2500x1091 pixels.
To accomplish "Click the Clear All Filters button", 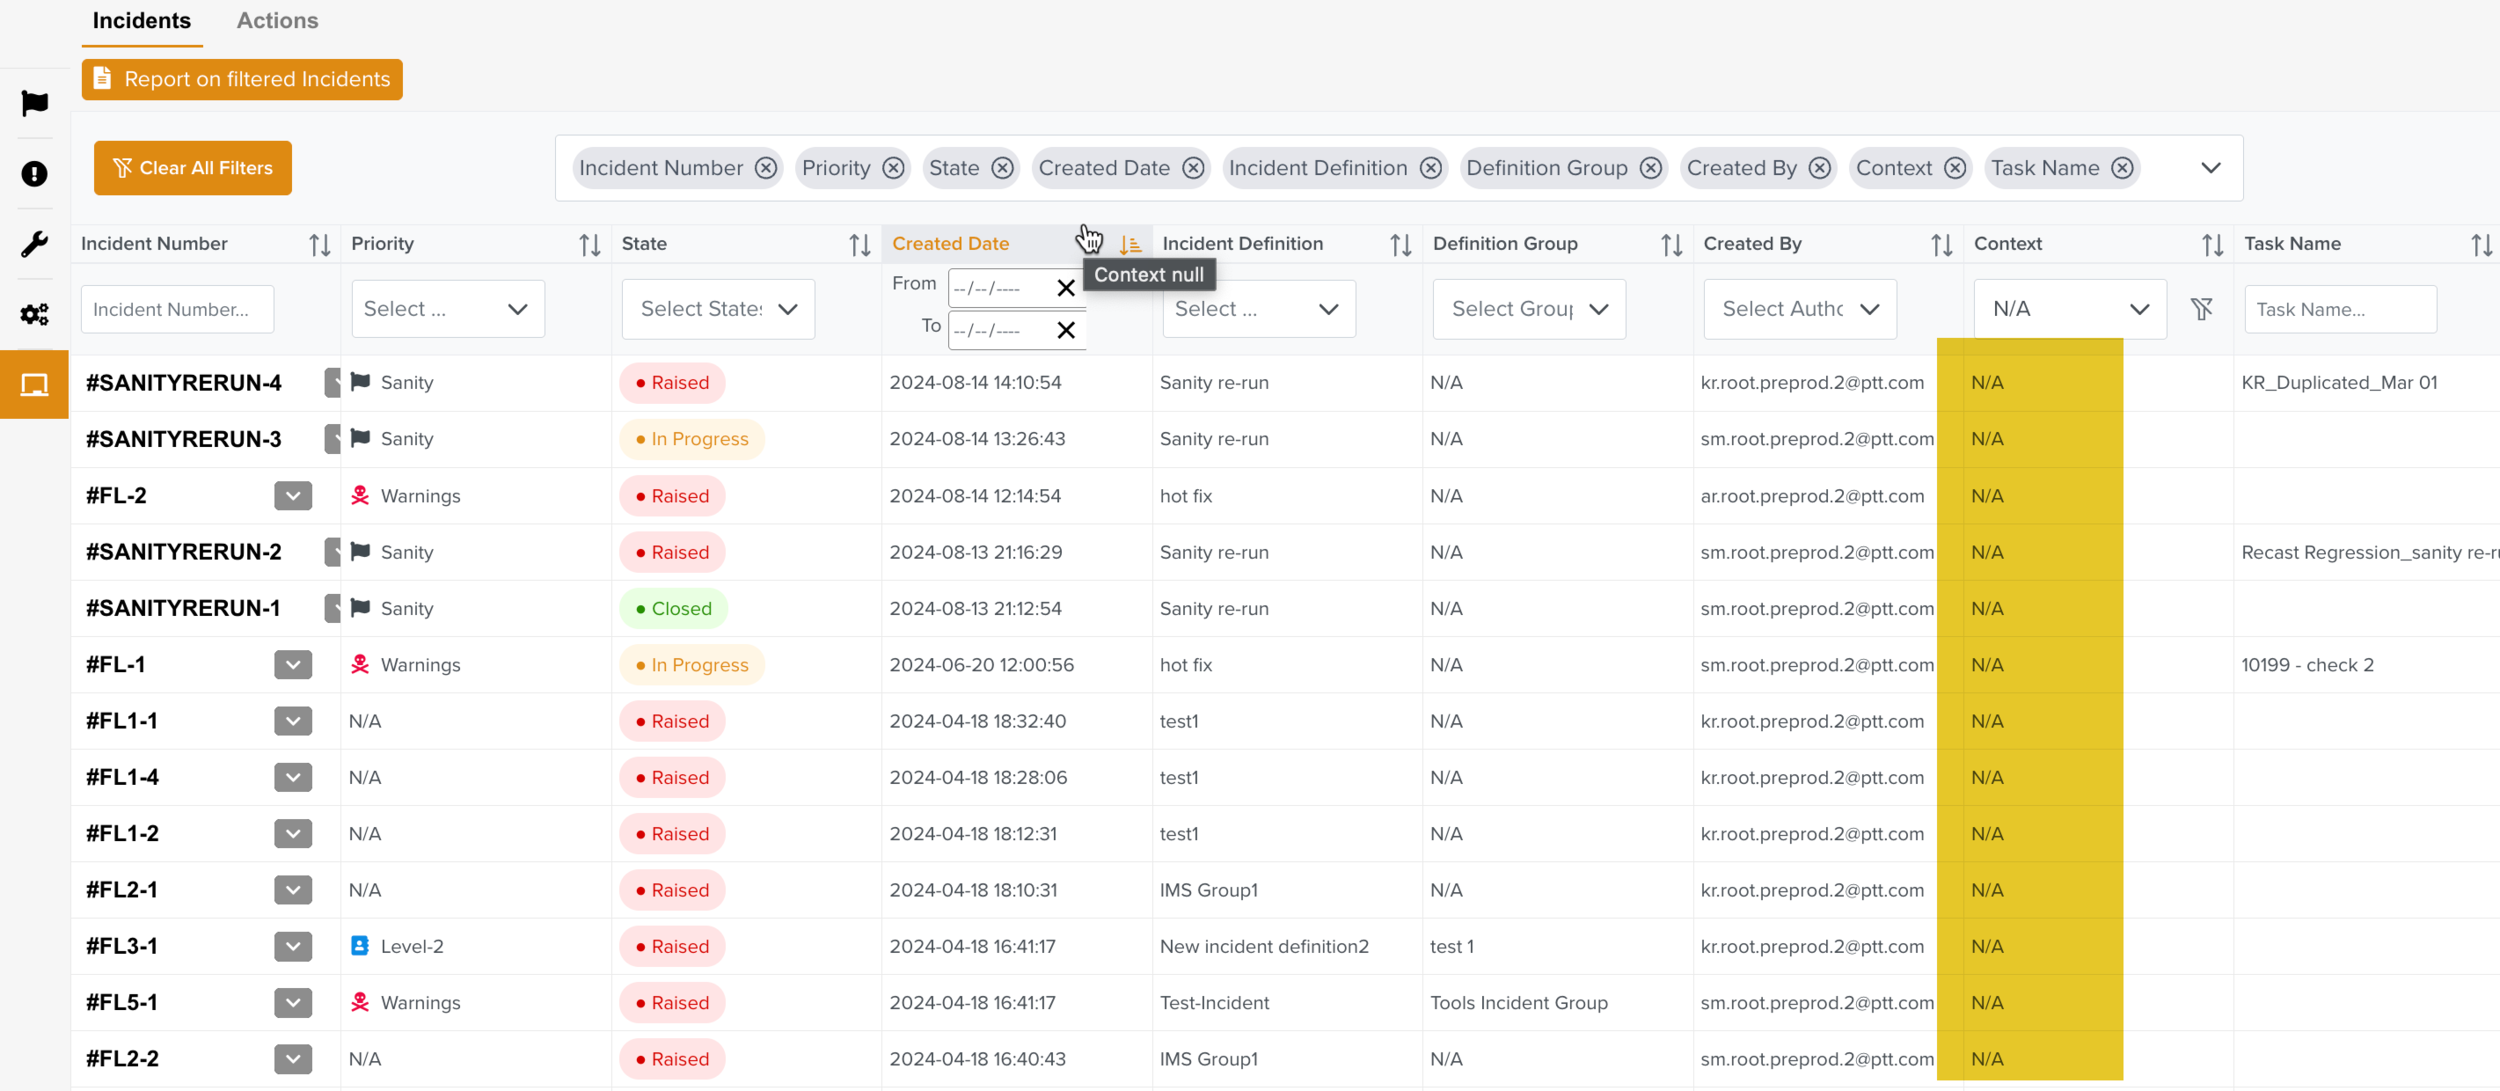I will [193, 168].
